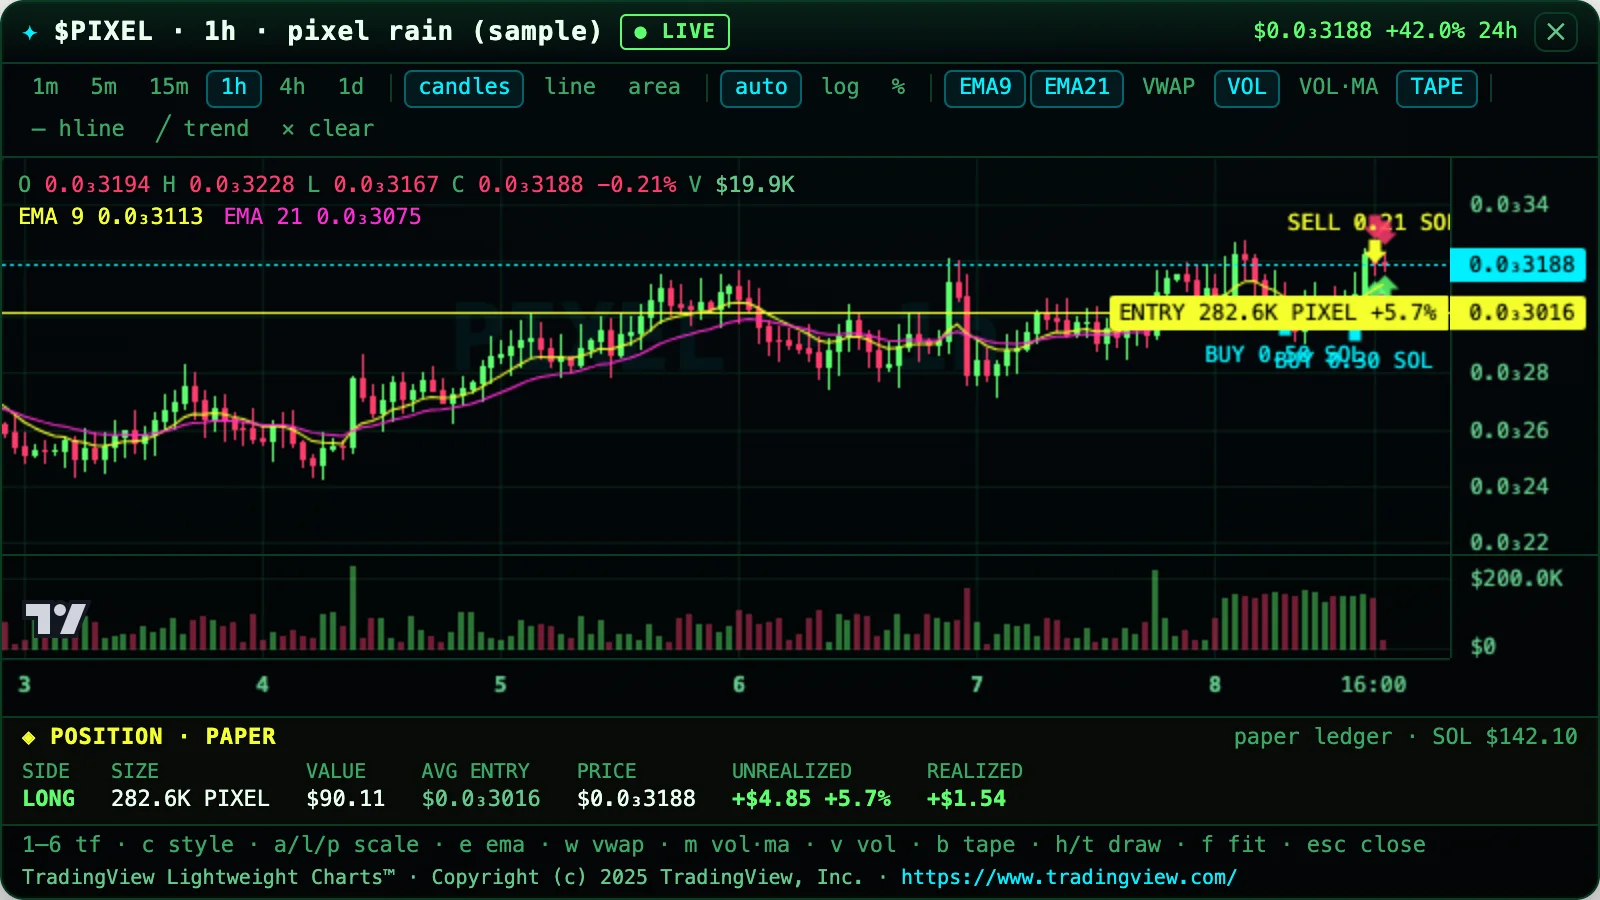The height and width of the screenshot is (900, 1600).
Task: Click the V $19.9K volume readout
Action: point(741,185)
